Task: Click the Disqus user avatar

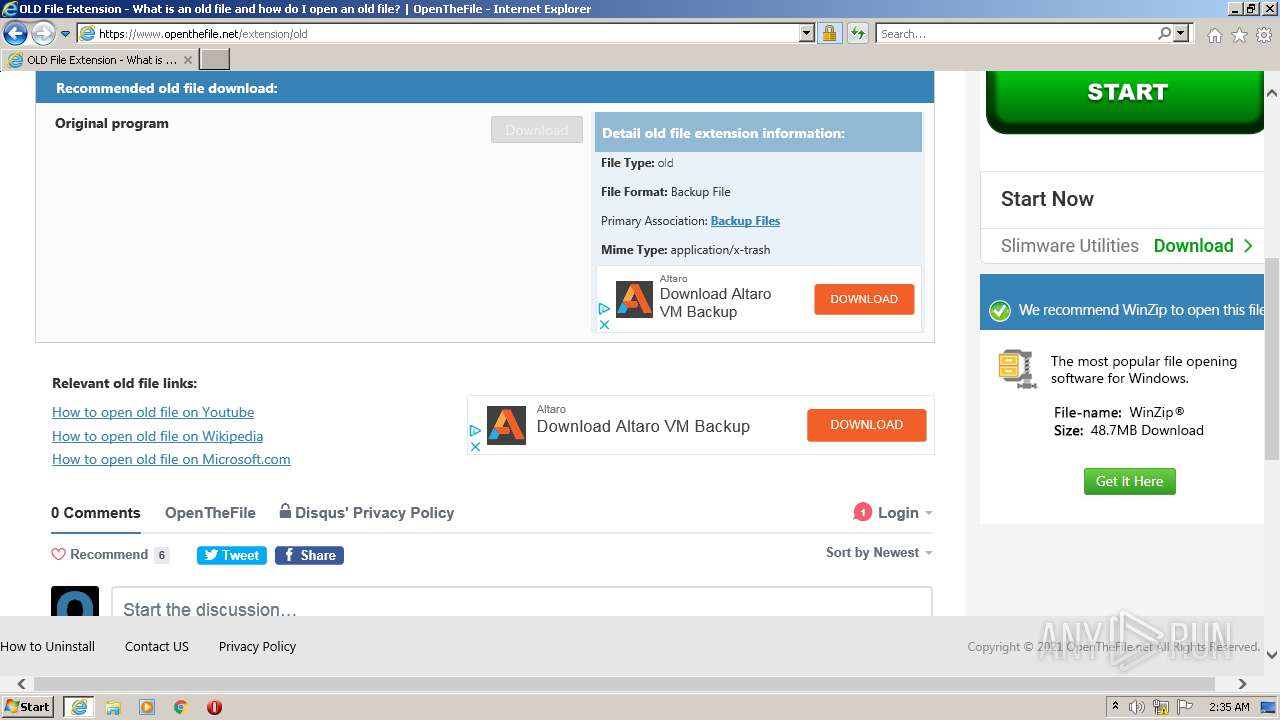Action: 75,601
